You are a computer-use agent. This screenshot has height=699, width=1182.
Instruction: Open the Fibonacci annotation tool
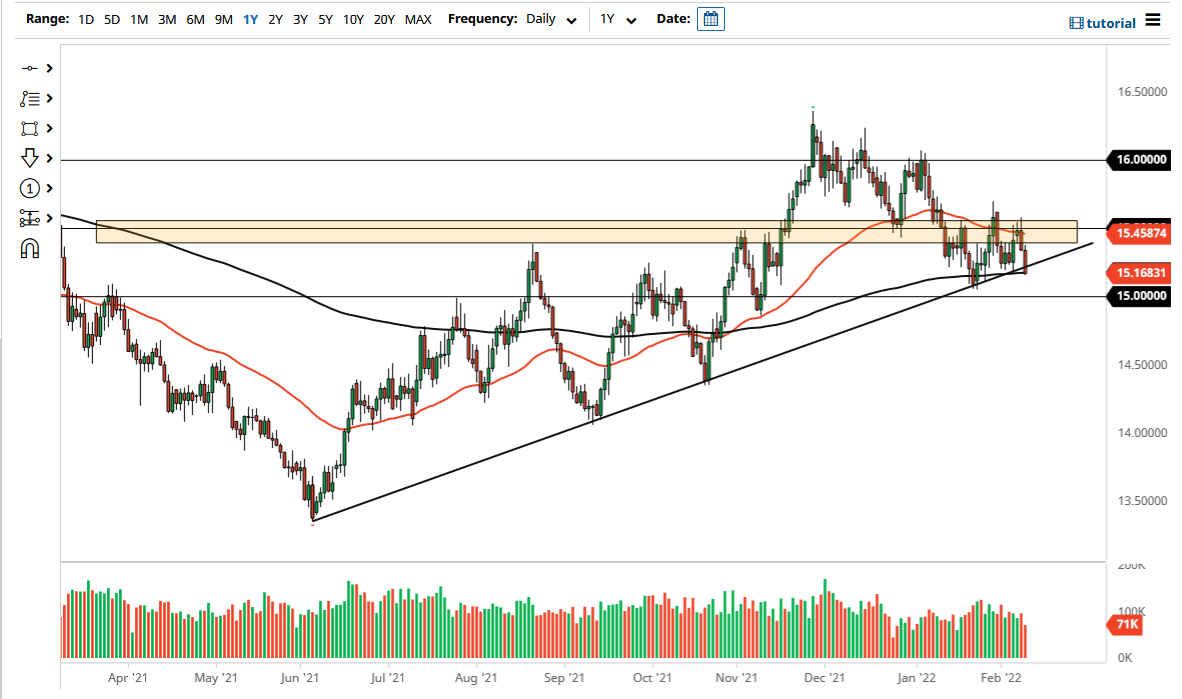30,98
